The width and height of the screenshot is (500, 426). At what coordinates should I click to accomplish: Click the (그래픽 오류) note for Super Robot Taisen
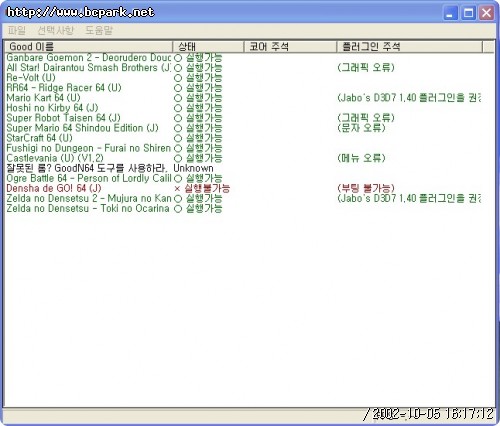[366, 118]
